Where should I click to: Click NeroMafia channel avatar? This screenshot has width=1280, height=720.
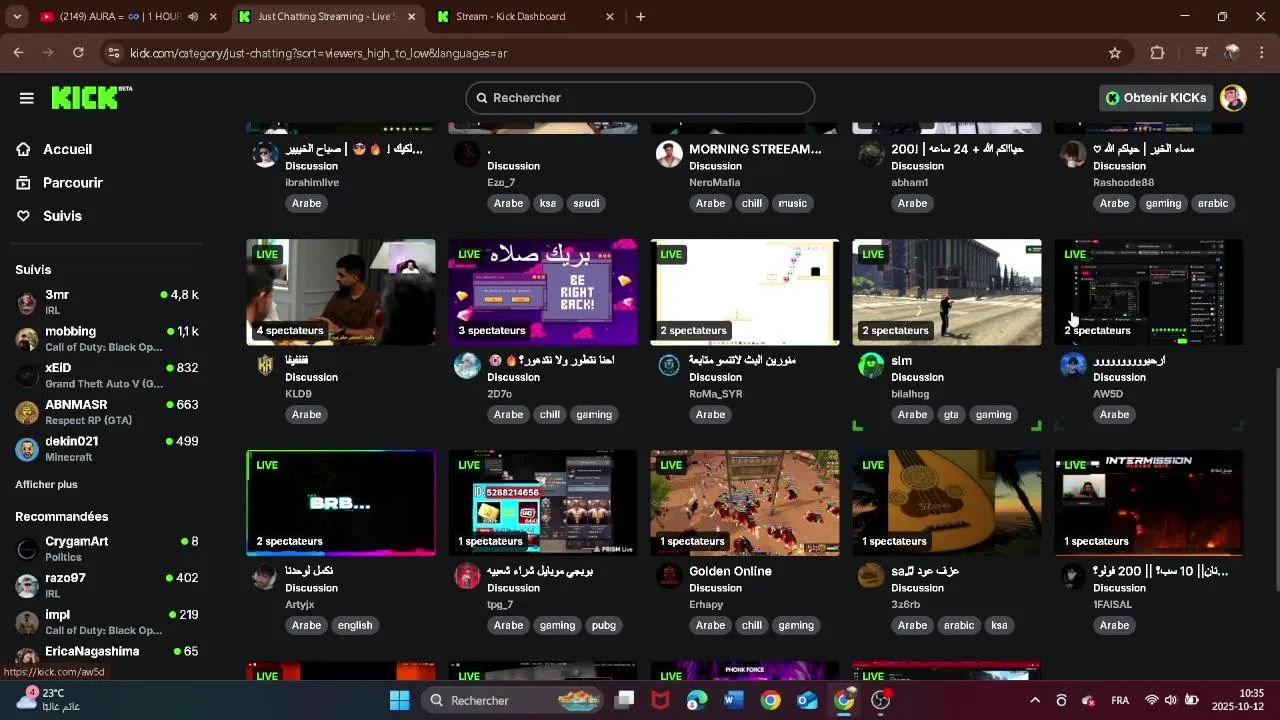(x=669, y=154)
